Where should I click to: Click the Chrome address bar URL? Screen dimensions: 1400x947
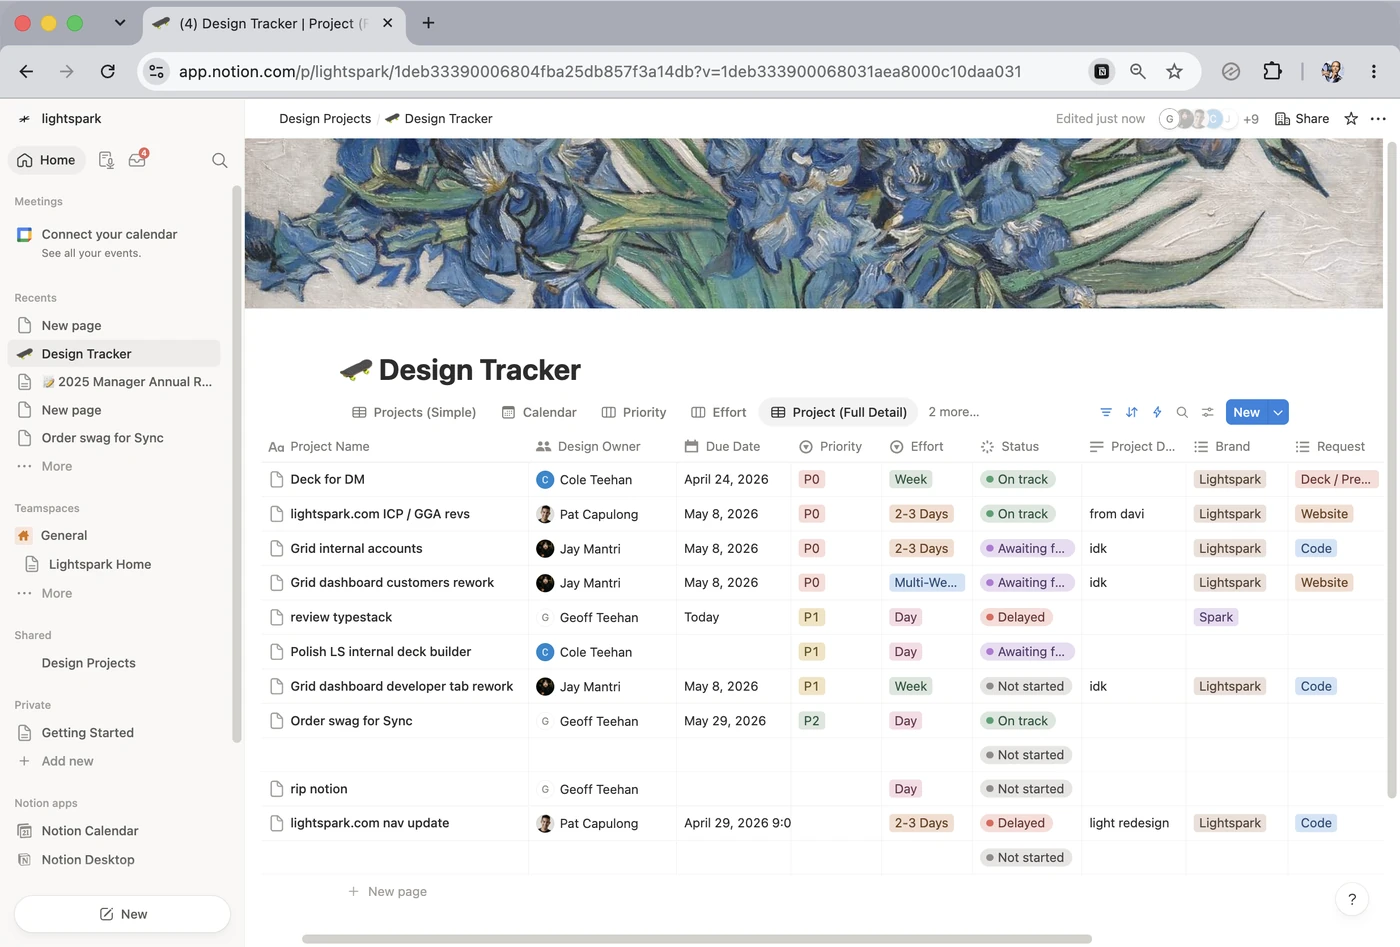tap(600, 71)
